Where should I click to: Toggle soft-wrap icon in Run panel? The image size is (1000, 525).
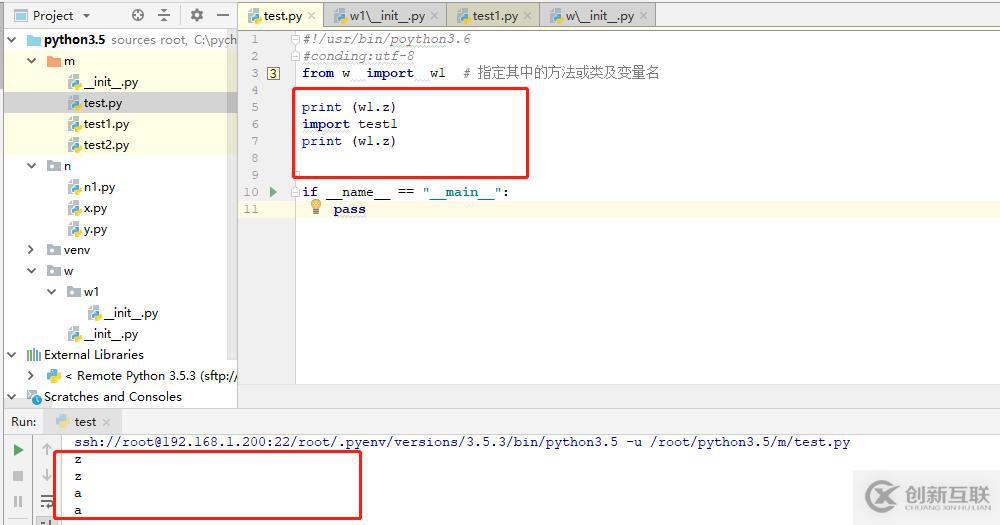[x=47, y=501]
